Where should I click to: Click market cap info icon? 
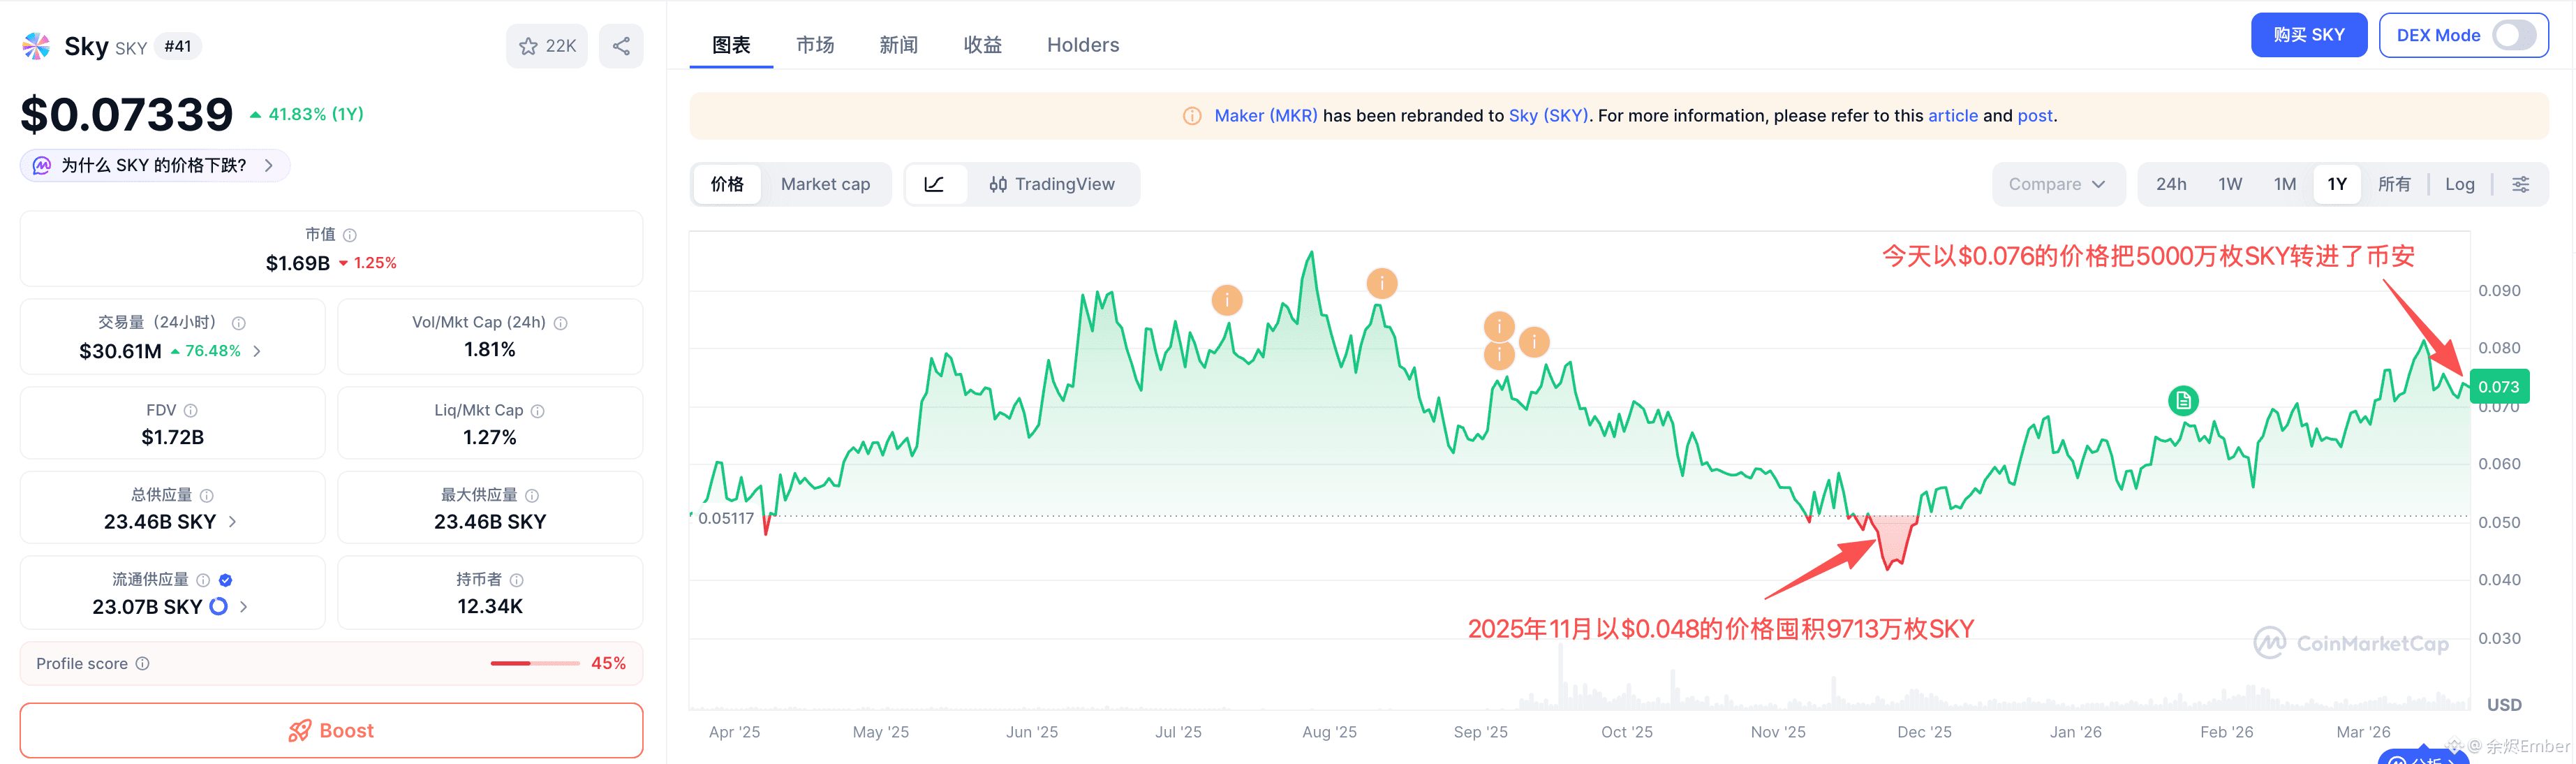pos(350,235)
